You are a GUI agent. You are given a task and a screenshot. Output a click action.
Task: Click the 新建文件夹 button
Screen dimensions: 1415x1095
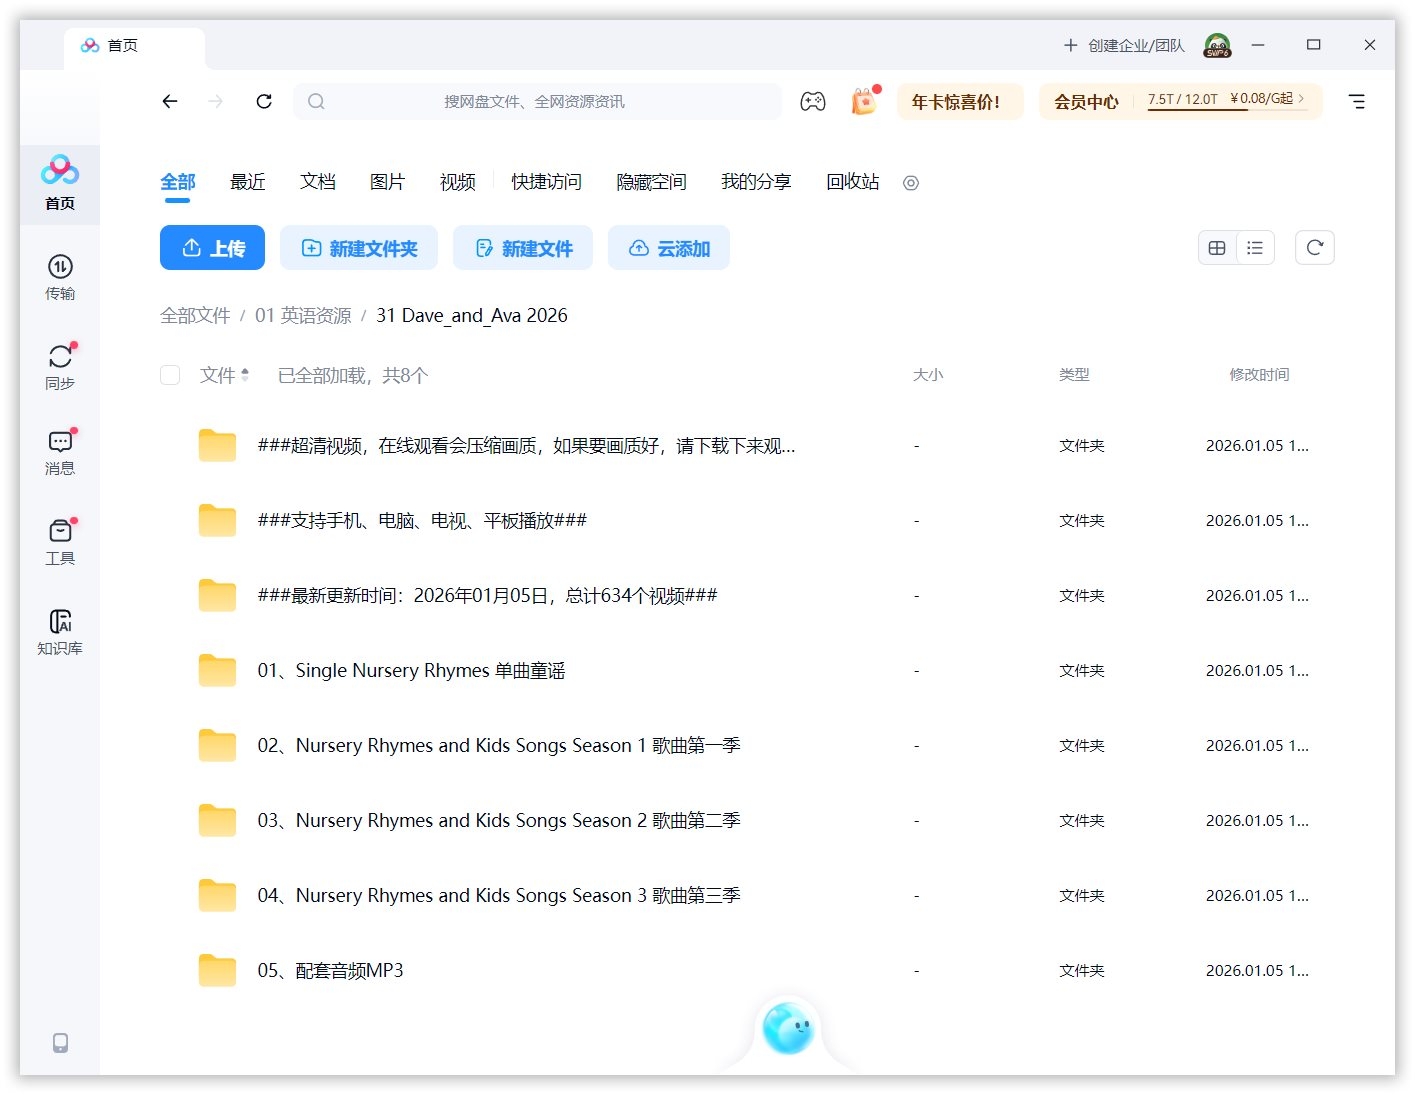(x=358, y=247)
